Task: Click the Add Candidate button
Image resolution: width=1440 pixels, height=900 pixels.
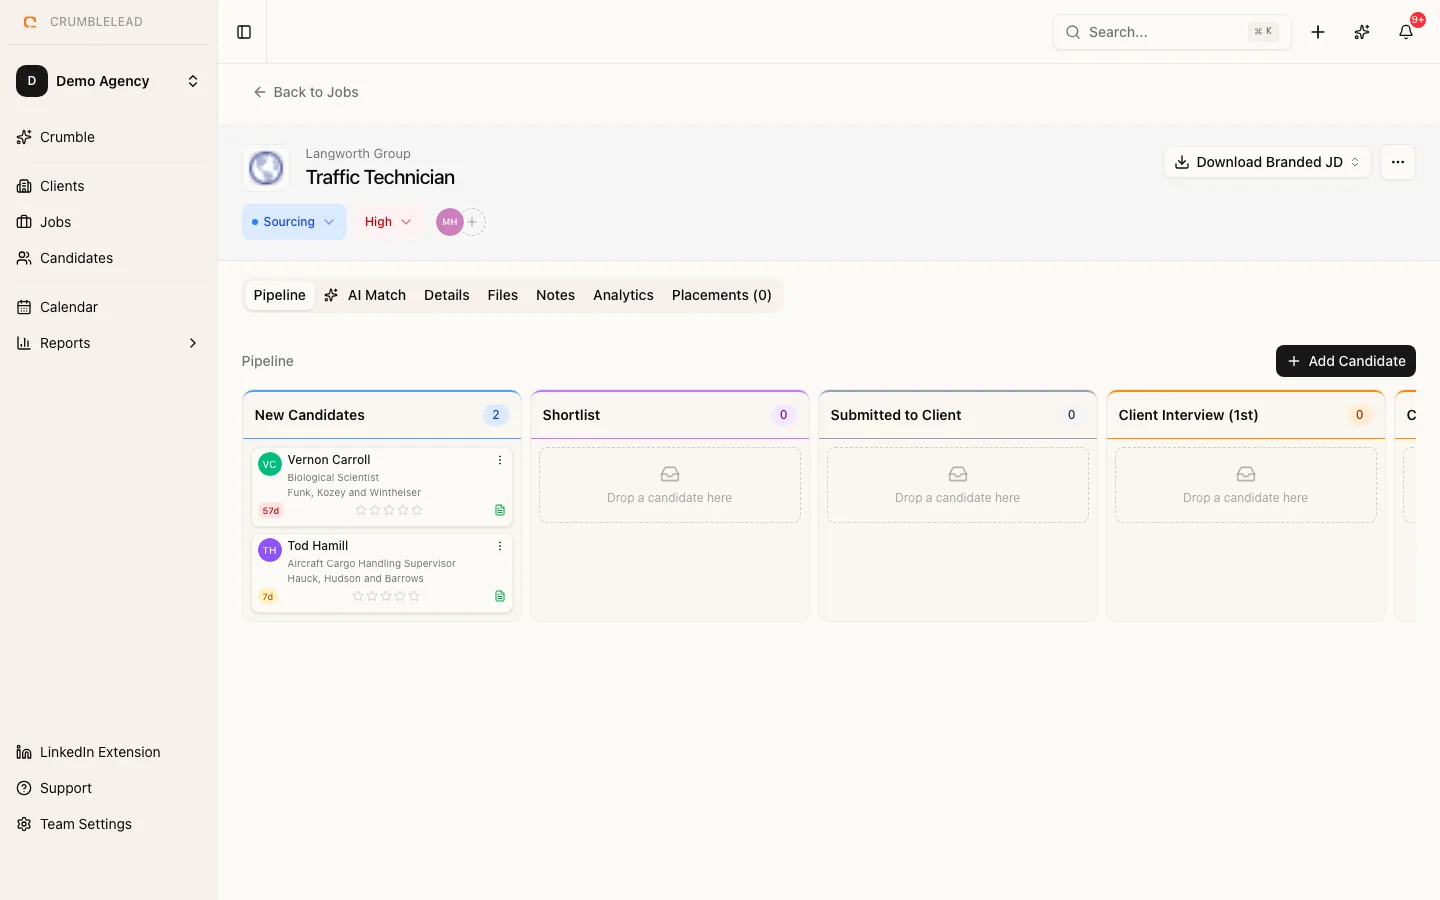Action: (1346, 361)
